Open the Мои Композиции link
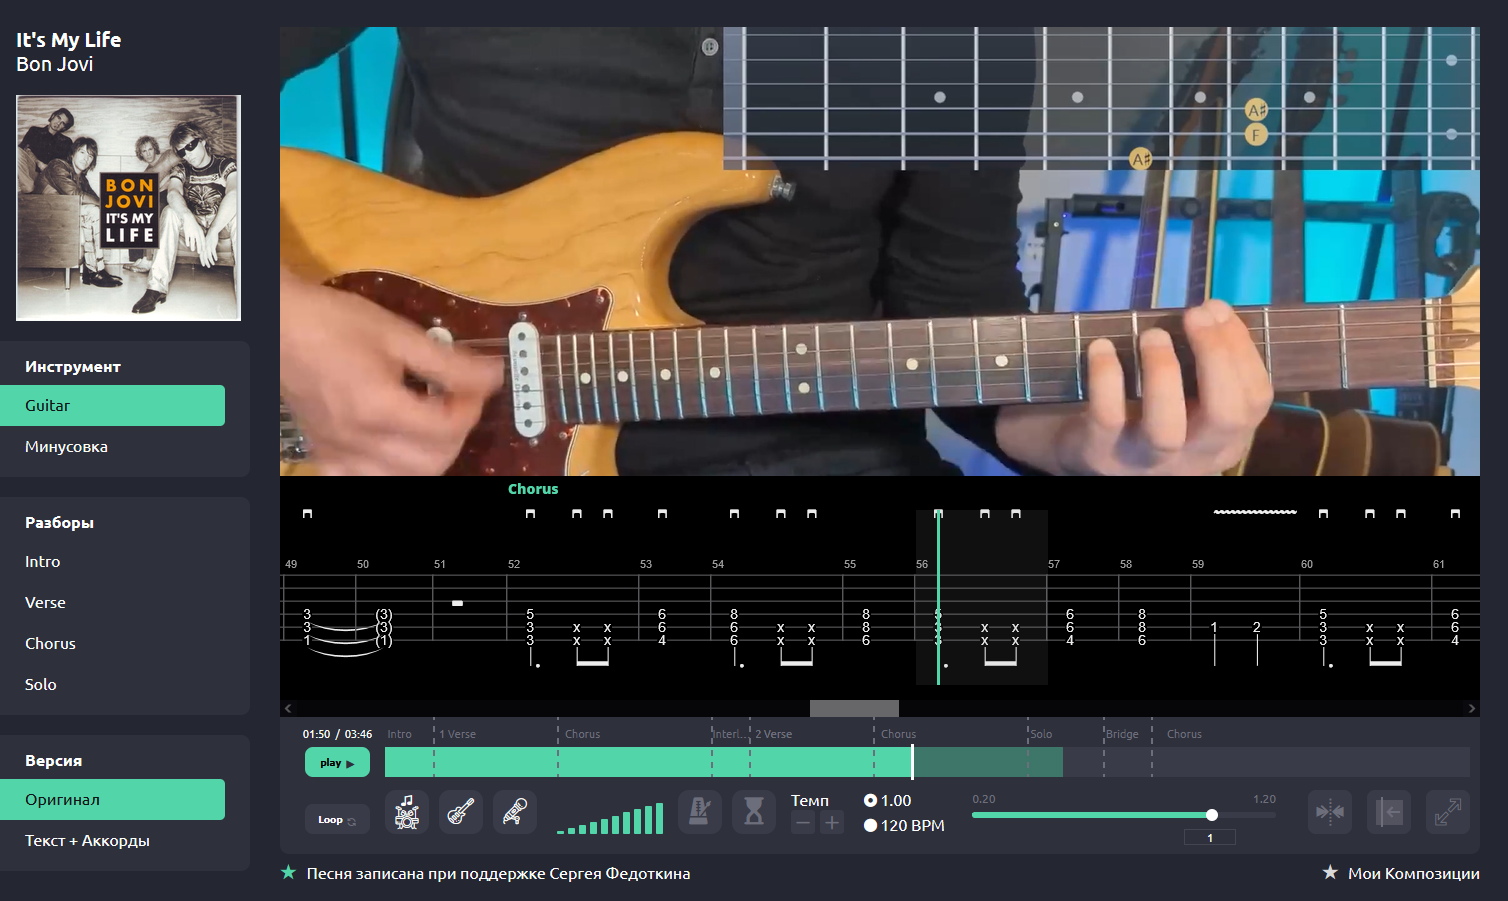 click(1413, 873)
